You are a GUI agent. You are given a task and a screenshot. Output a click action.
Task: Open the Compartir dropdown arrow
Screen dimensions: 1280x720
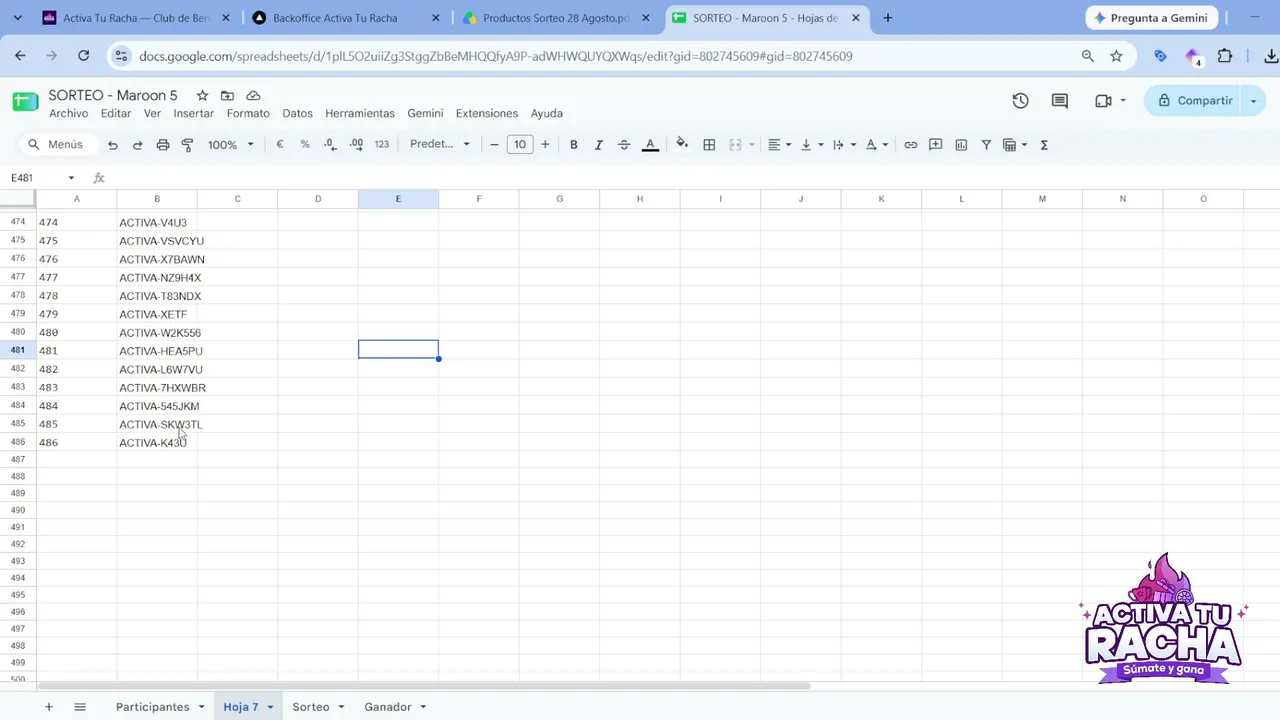pyautogui.click(x=1254, y=101)
